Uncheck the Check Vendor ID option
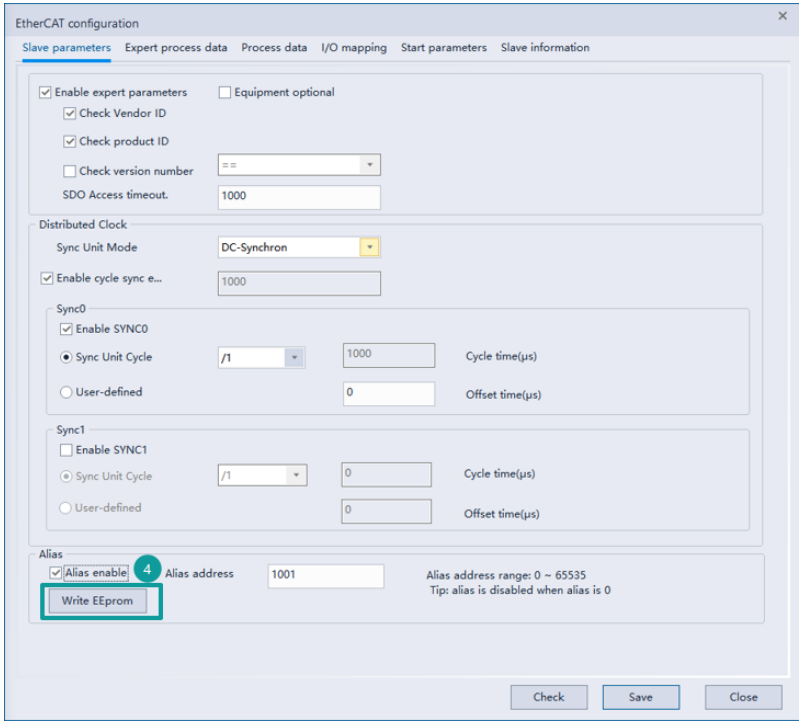This screenshot has width=803, height=723. tap(70, 114)
